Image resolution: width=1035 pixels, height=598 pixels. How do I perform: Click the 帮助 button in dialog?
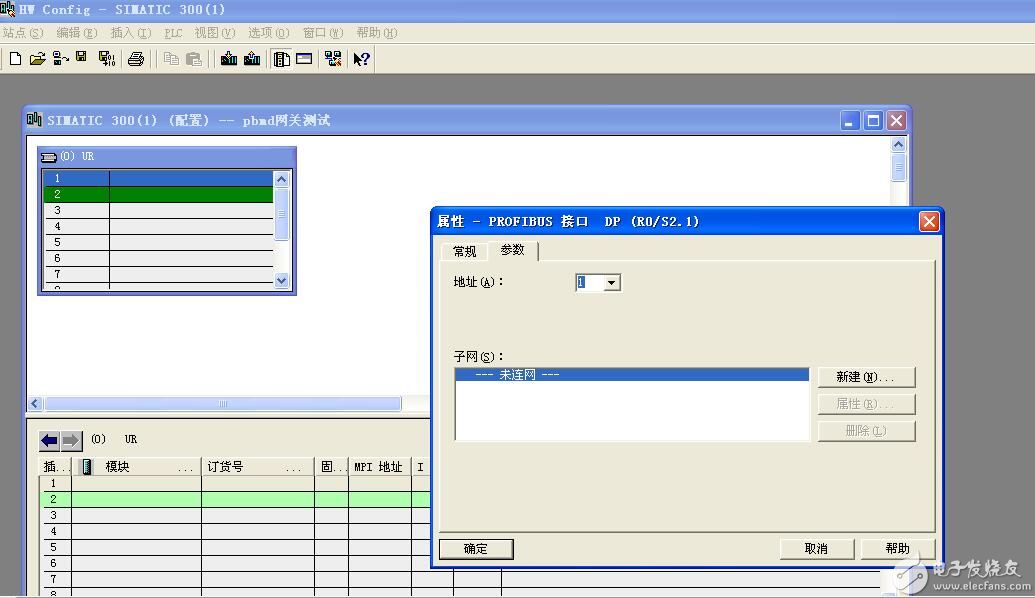pyautogui.click(x=898, y=548)
